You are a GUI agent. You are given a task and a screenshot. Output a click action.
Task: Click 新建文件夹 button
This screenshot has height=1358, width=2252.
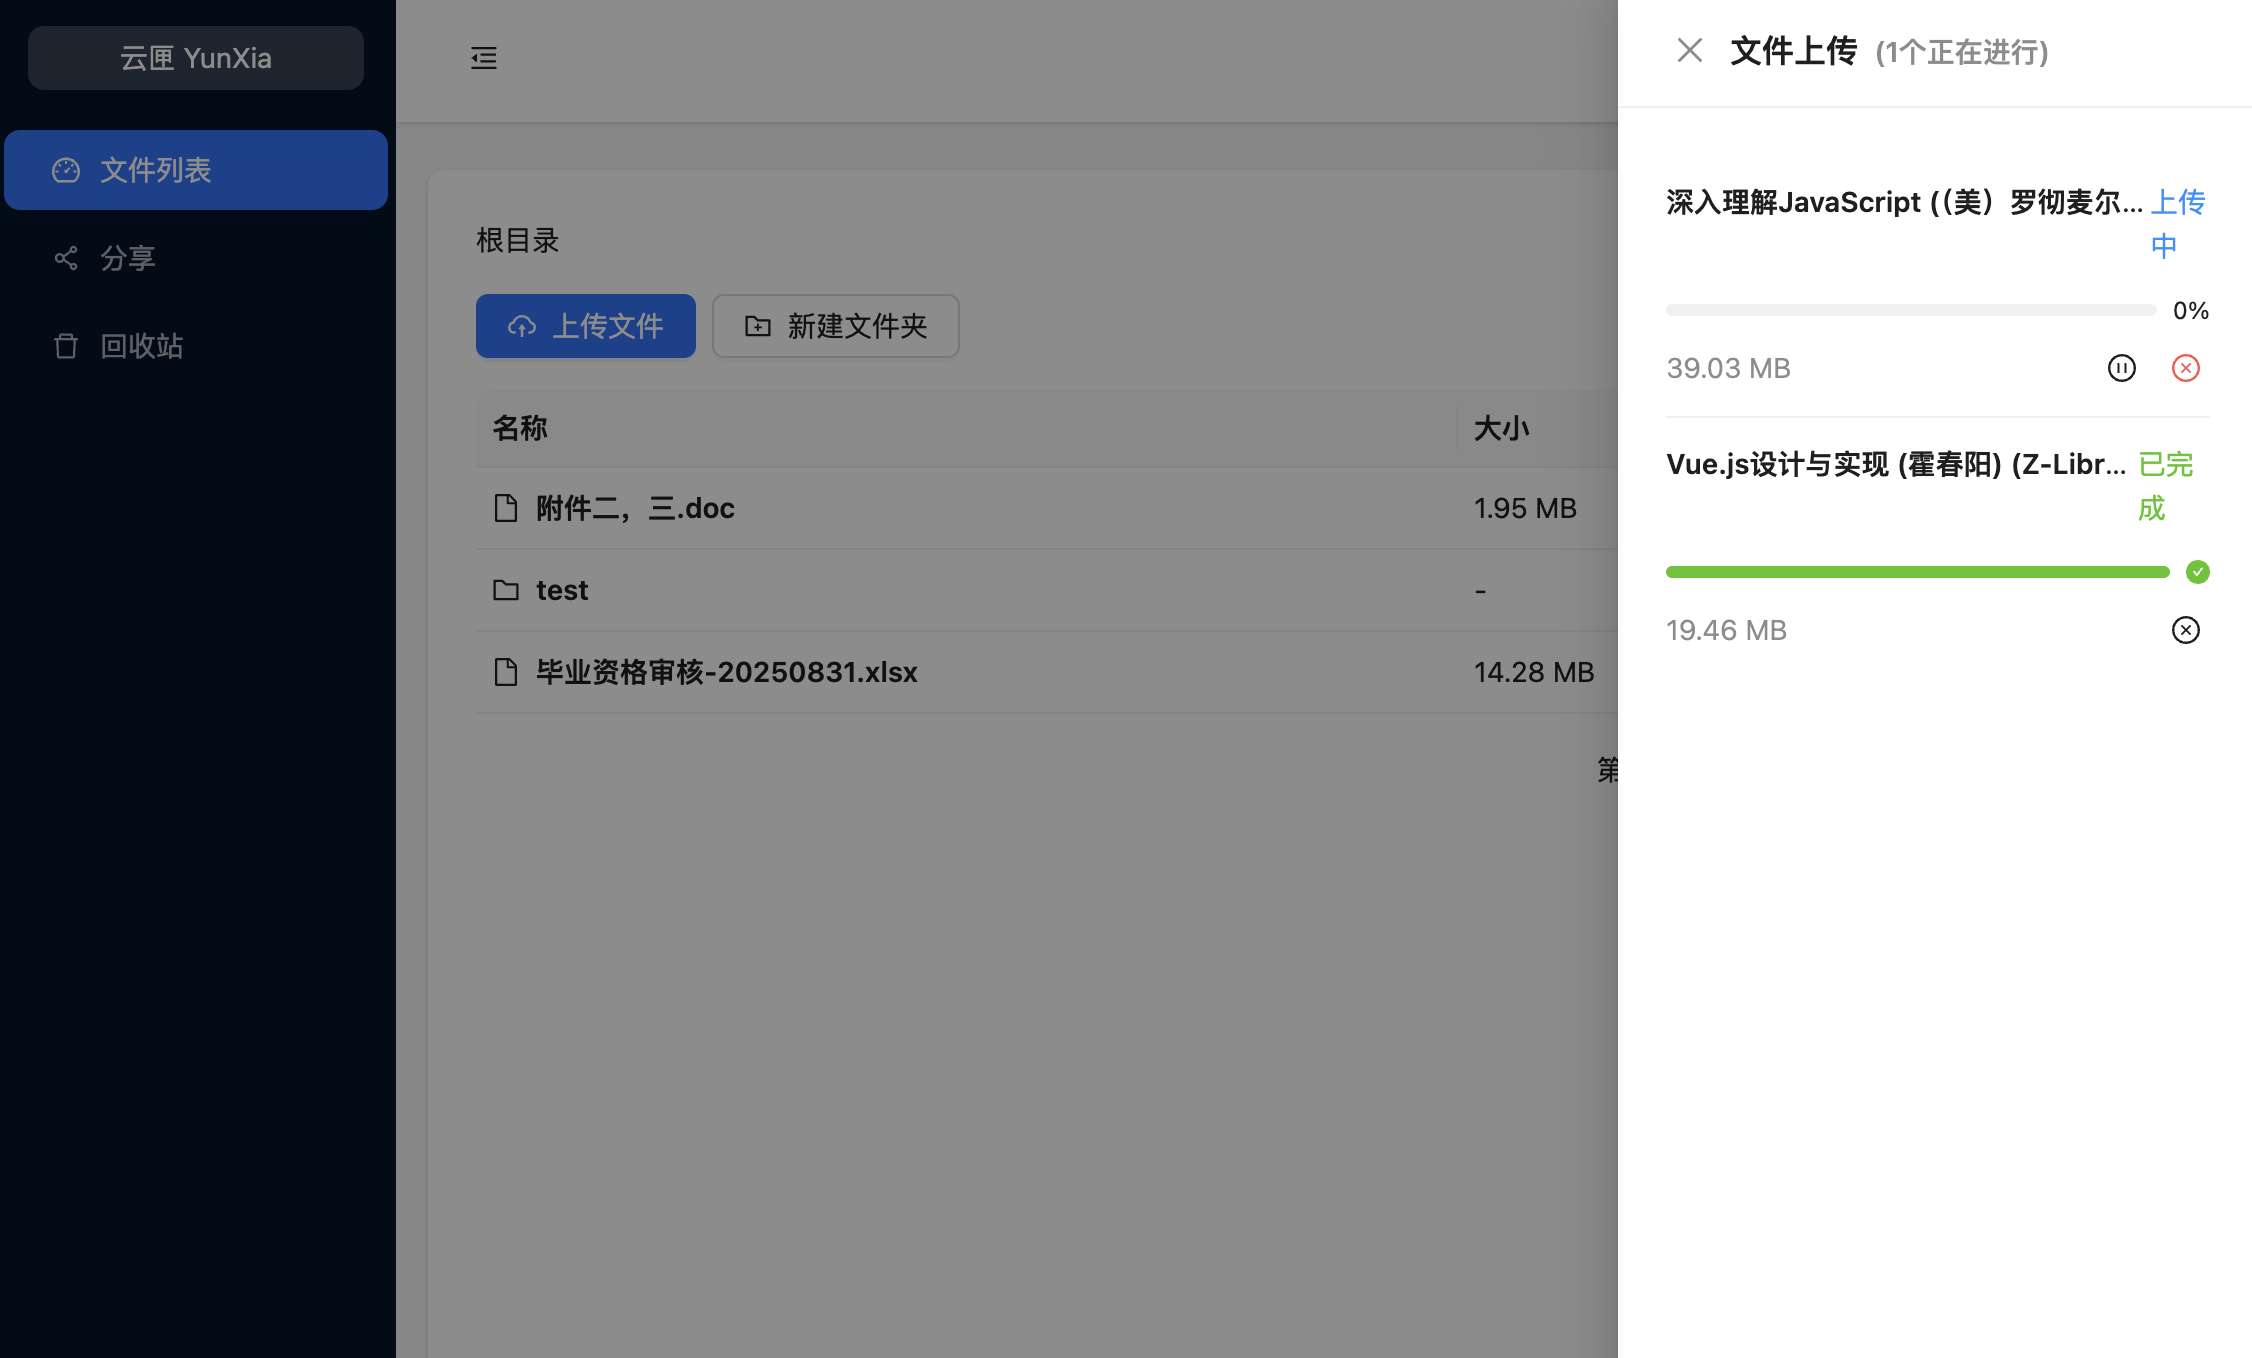(x=836, y=326)
